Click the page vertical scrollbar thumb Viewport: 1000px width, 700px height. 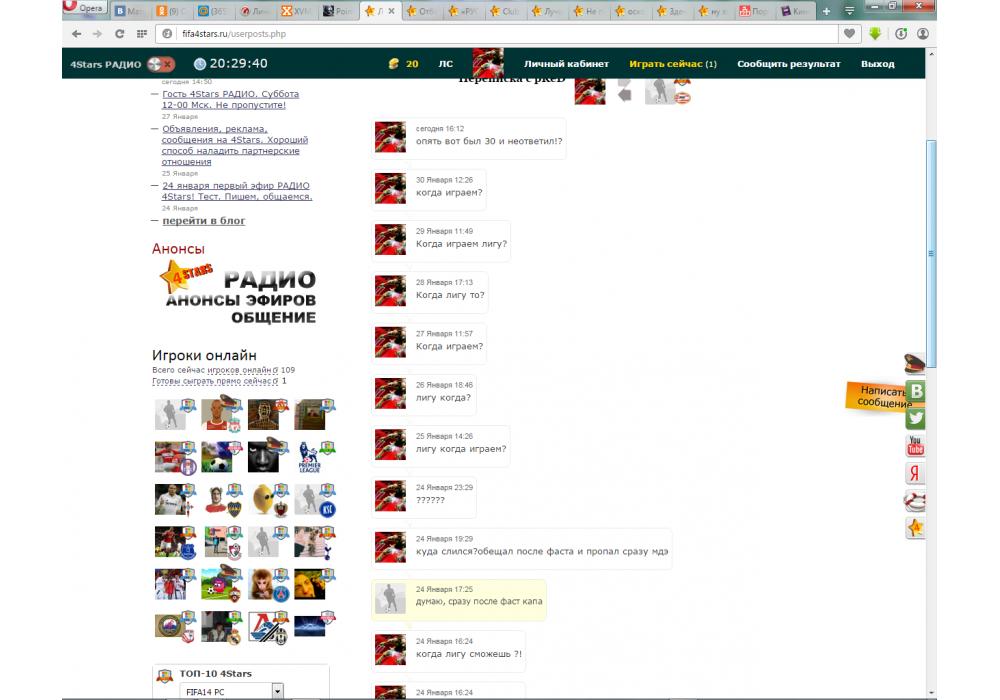932,250
